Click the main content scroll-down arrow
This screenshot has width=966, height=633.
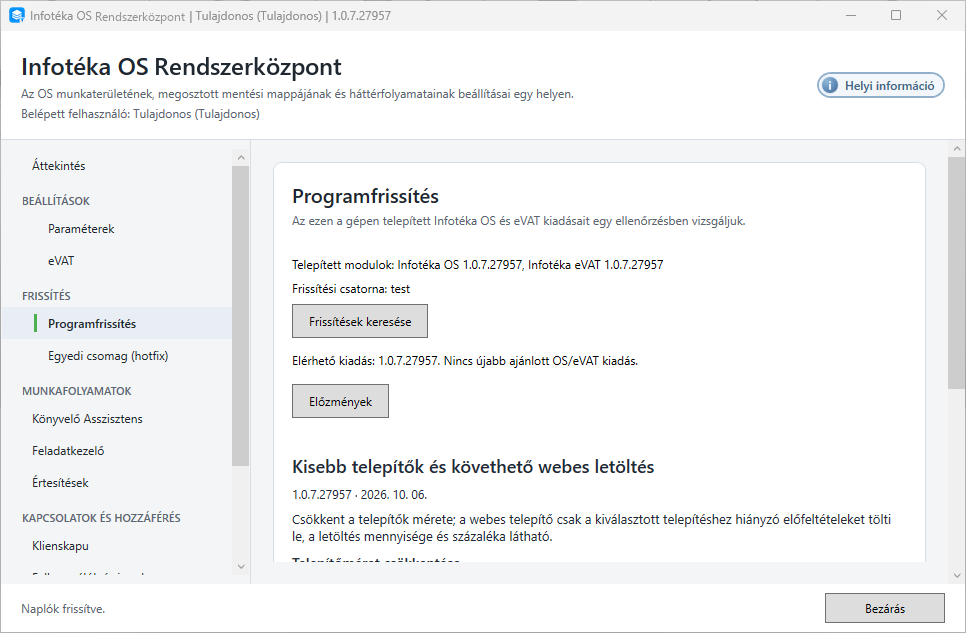[957, 575]
